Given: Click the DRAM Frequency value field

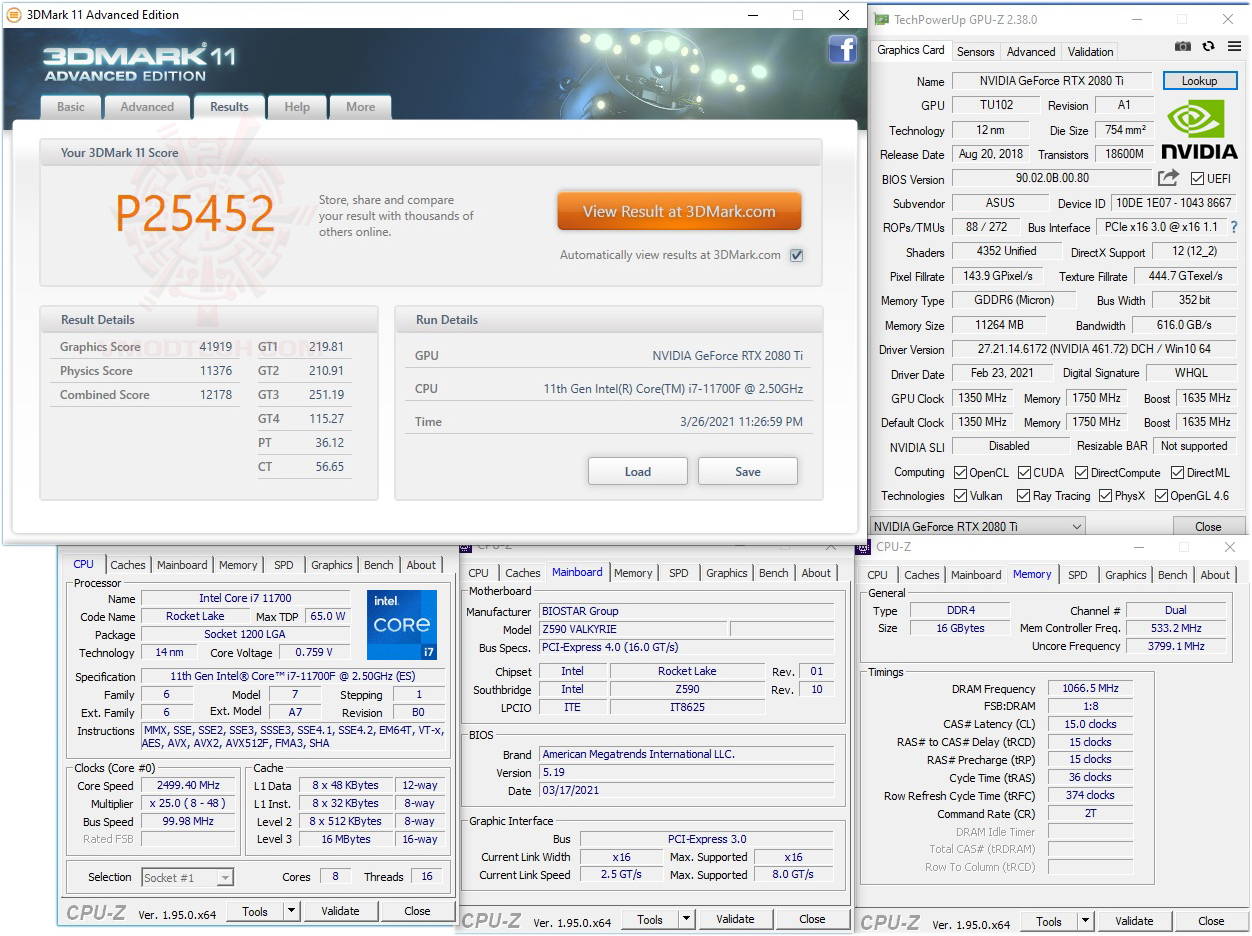Looking at the screenshot, I should (x=1091, y=689).
